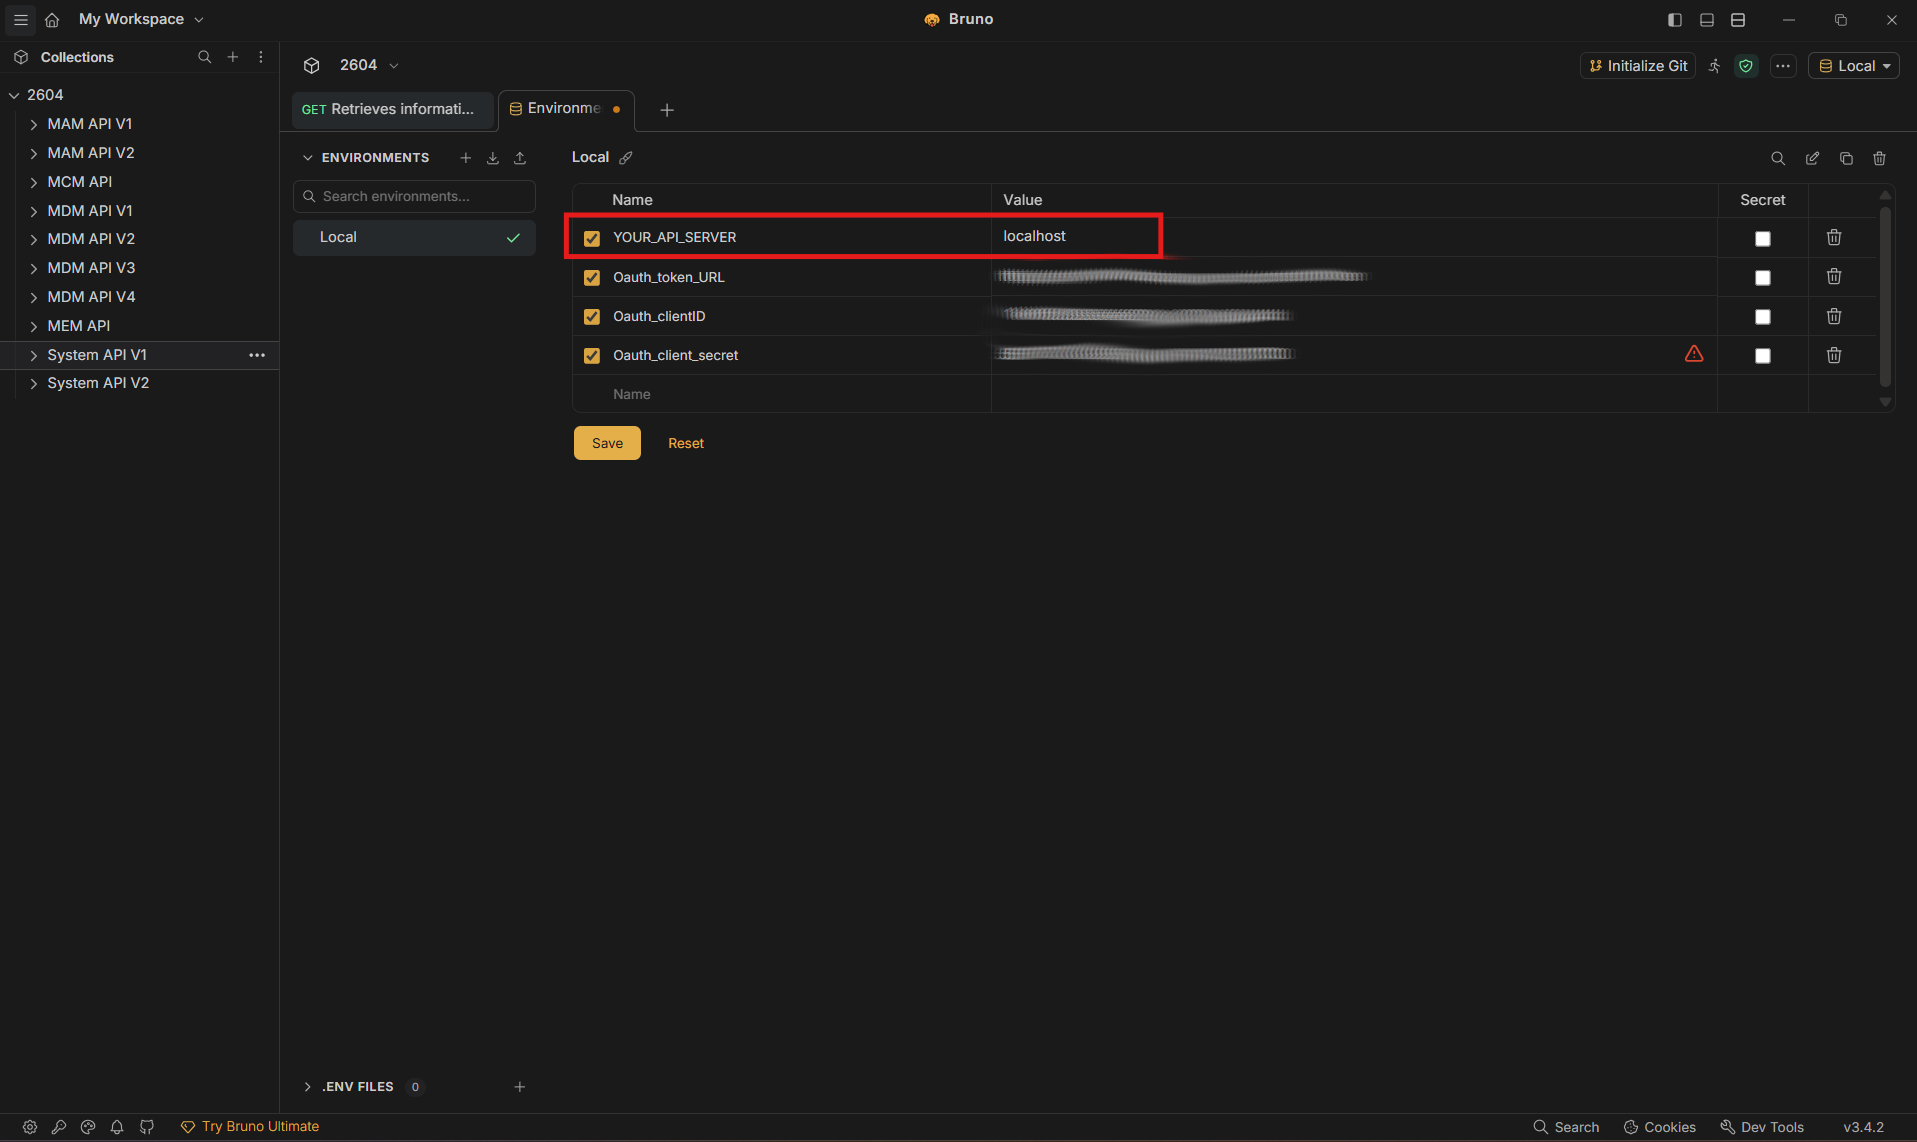Image resolution: width=1917 pixels, height=1142 pixels.
Task: Import environment using the download icon
Action: tap(493, 158)
